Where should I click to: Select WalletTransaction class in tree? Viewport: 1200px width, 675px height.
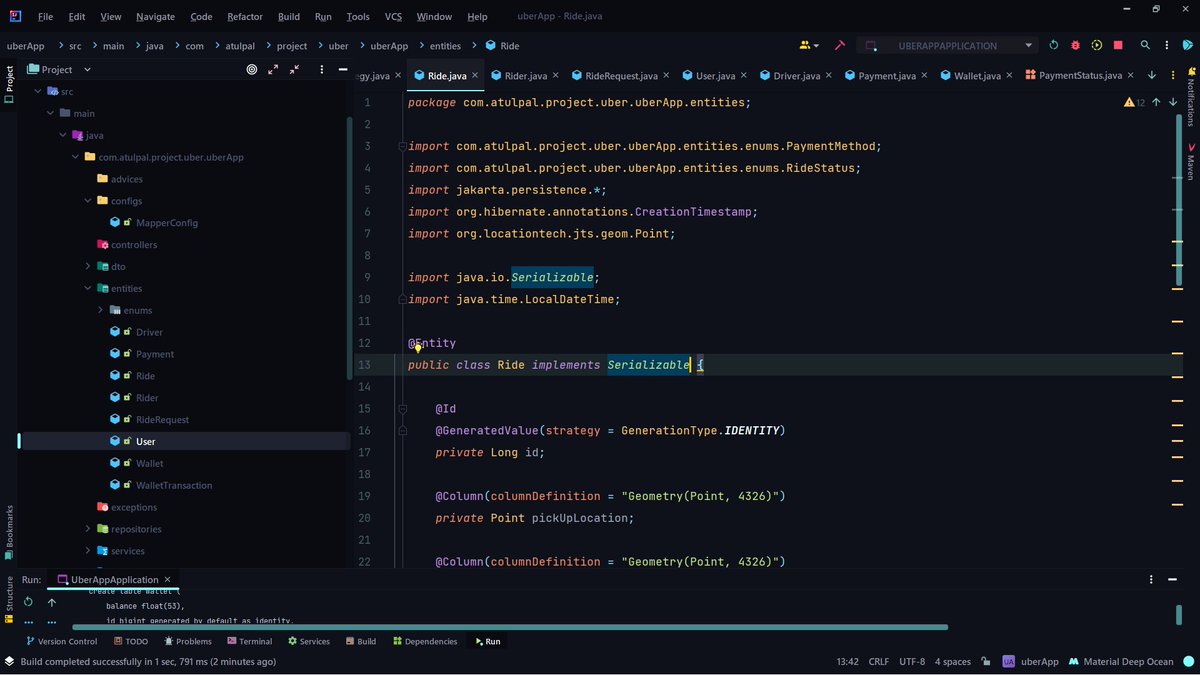click(x=173, y=485)
